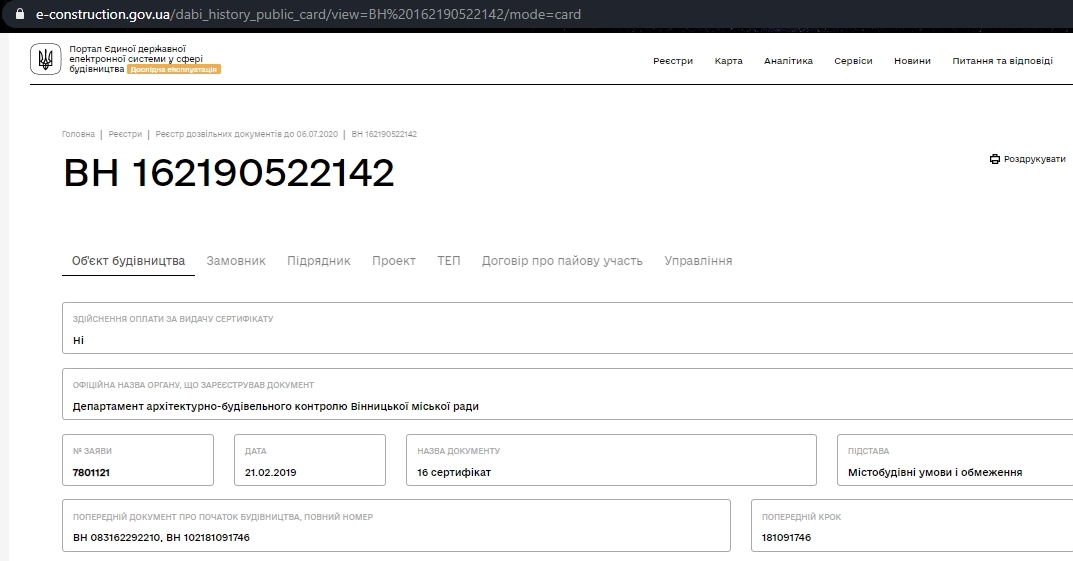Click the Ukrainian trident portal logo
The height and width of the screenshot is (561, 1073).
click(x=45, y=59)
